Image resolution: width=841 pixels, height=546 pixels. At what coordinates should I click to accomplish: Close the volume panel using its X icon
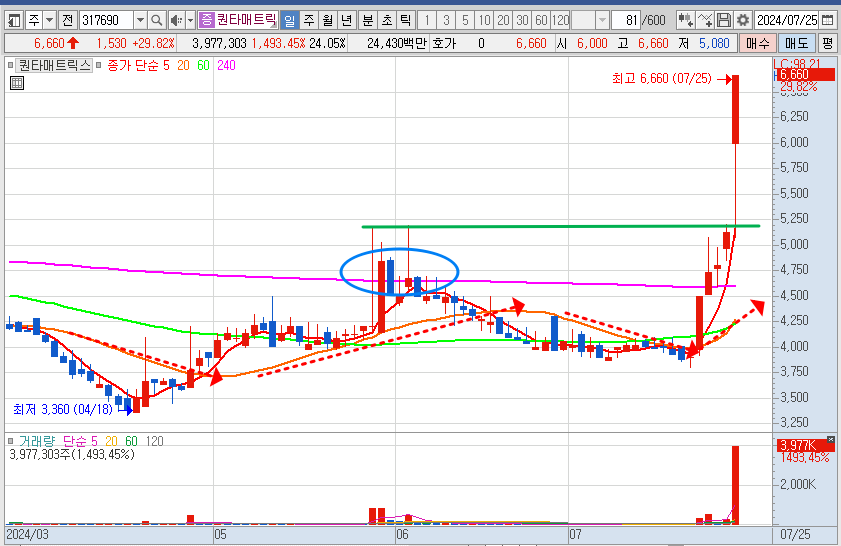click(831, 440)
